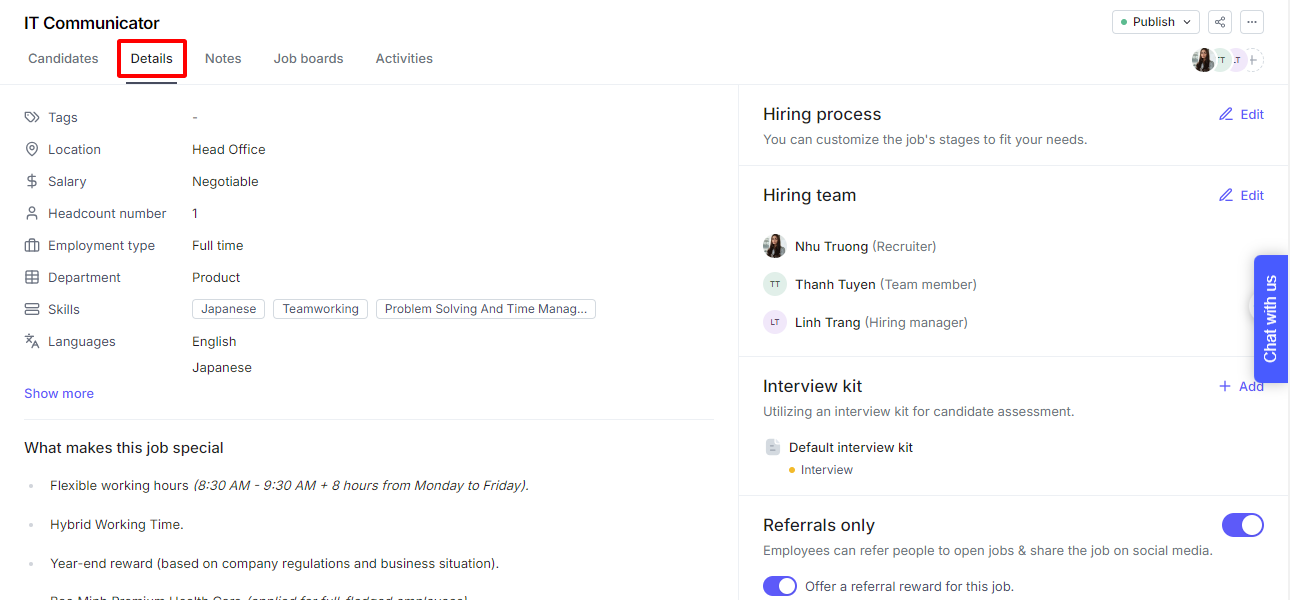Screen dimensions: 1290x600
Task: Toggle off the referral reward offer switch
Action: pyautogui.click(x=780, y=586)
